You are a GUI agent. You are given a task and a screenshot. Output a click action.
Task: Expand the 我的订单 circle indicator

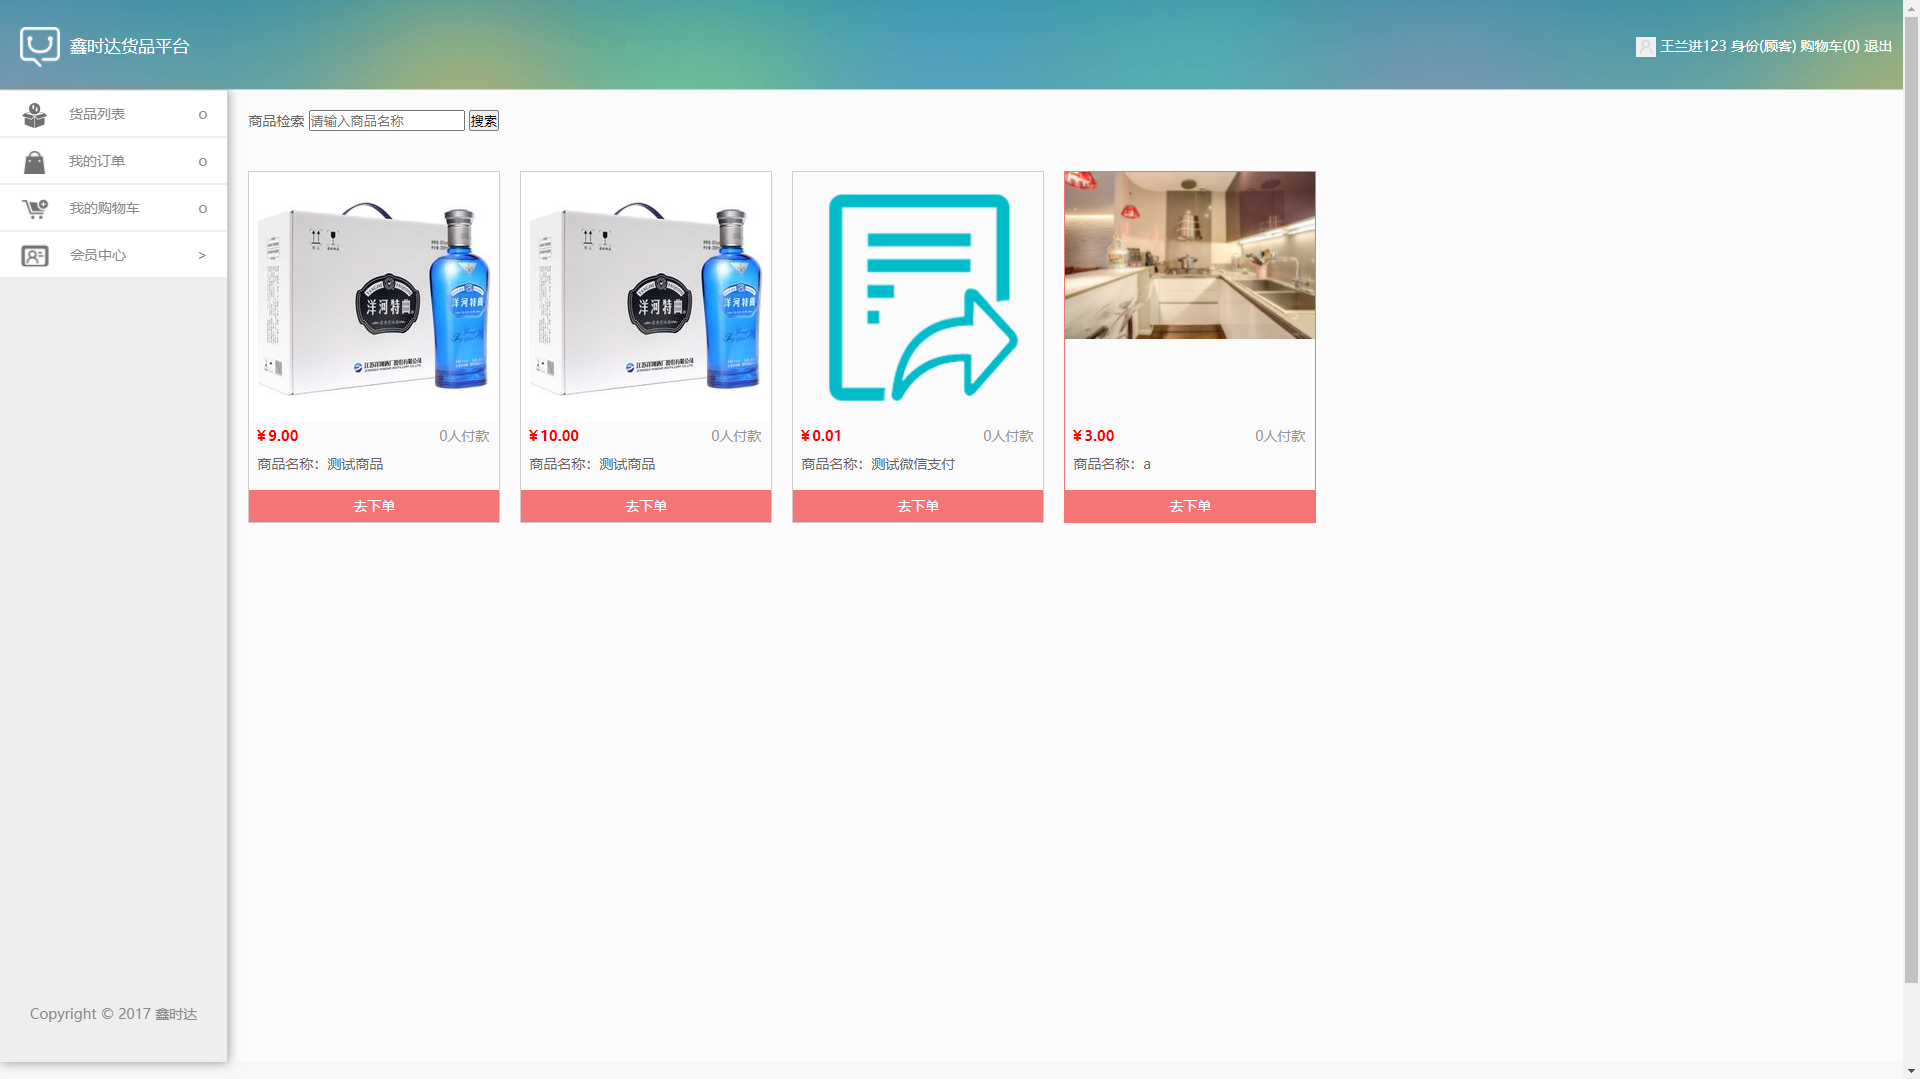(203, 162)
